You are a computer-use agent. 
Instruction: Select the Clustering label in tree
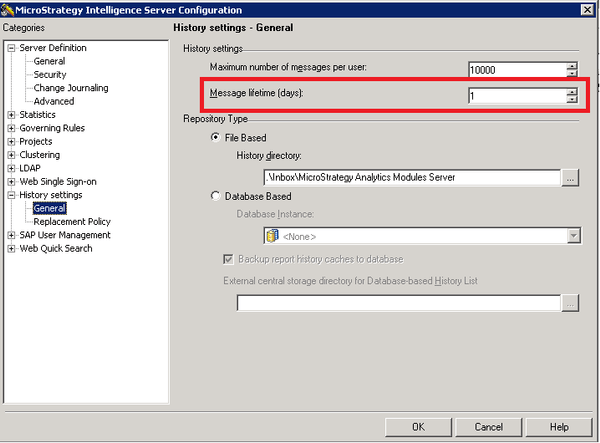pyautogui.click(x=40, y=155)
